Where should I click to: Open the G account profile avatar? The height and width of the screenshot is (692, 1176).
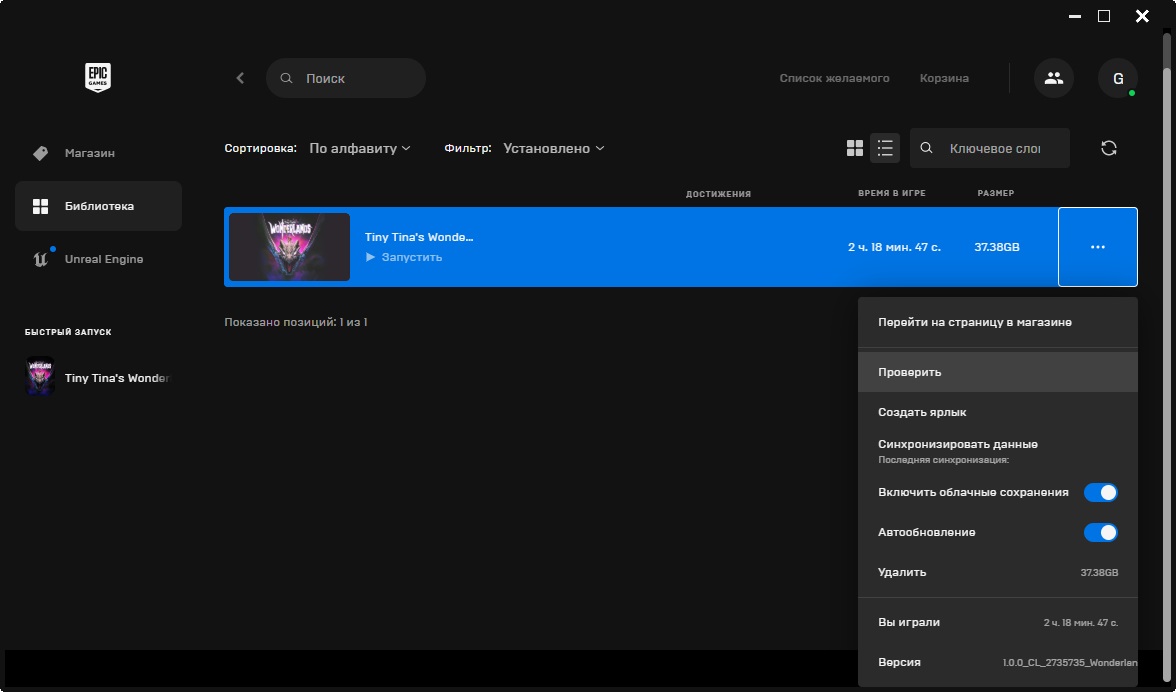click(1118, 78)
